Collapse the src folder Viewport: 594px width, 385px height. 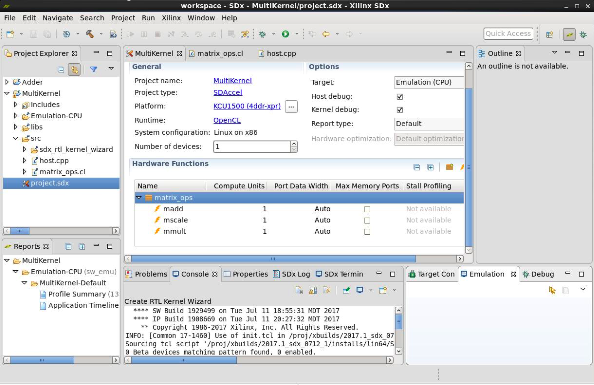click(16, 138)
